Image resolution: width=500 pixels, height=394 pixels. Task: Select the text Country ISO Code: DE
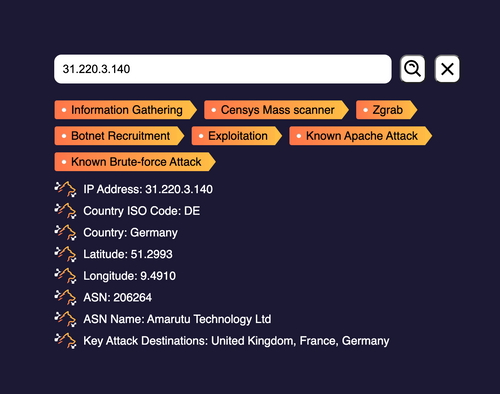click(x=142, y=211)
